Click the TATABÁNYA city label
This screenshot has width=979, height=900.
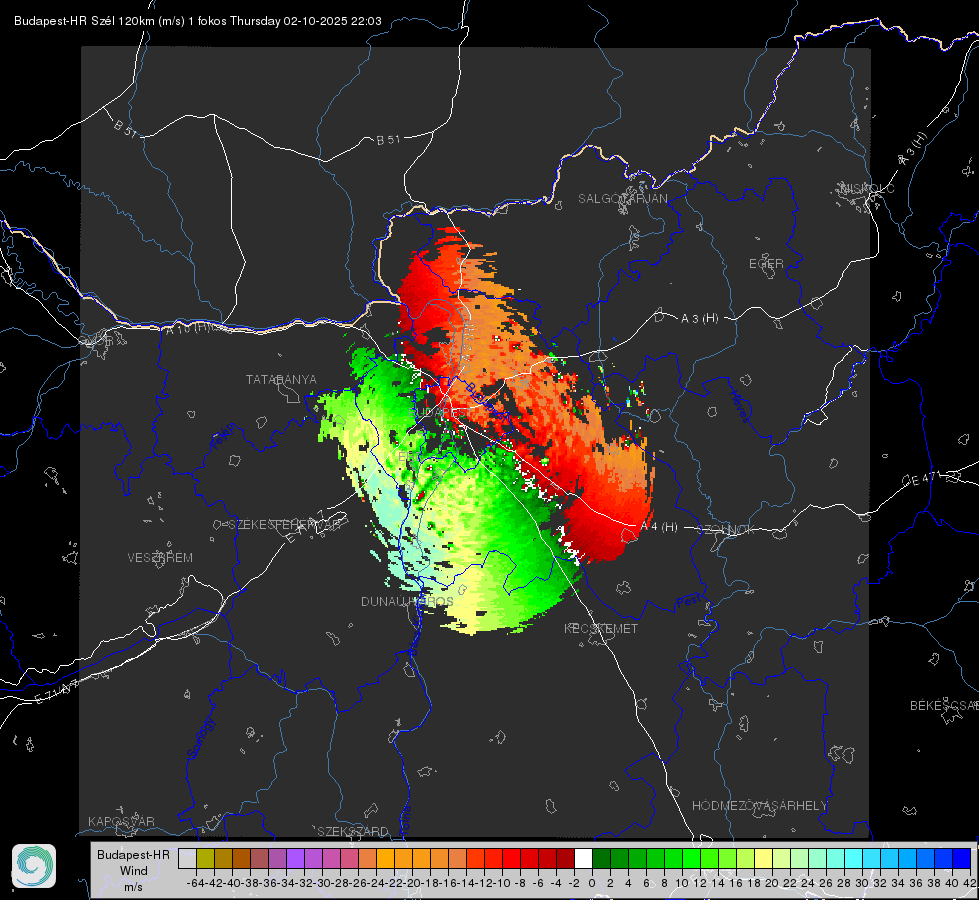click(281, 379)
